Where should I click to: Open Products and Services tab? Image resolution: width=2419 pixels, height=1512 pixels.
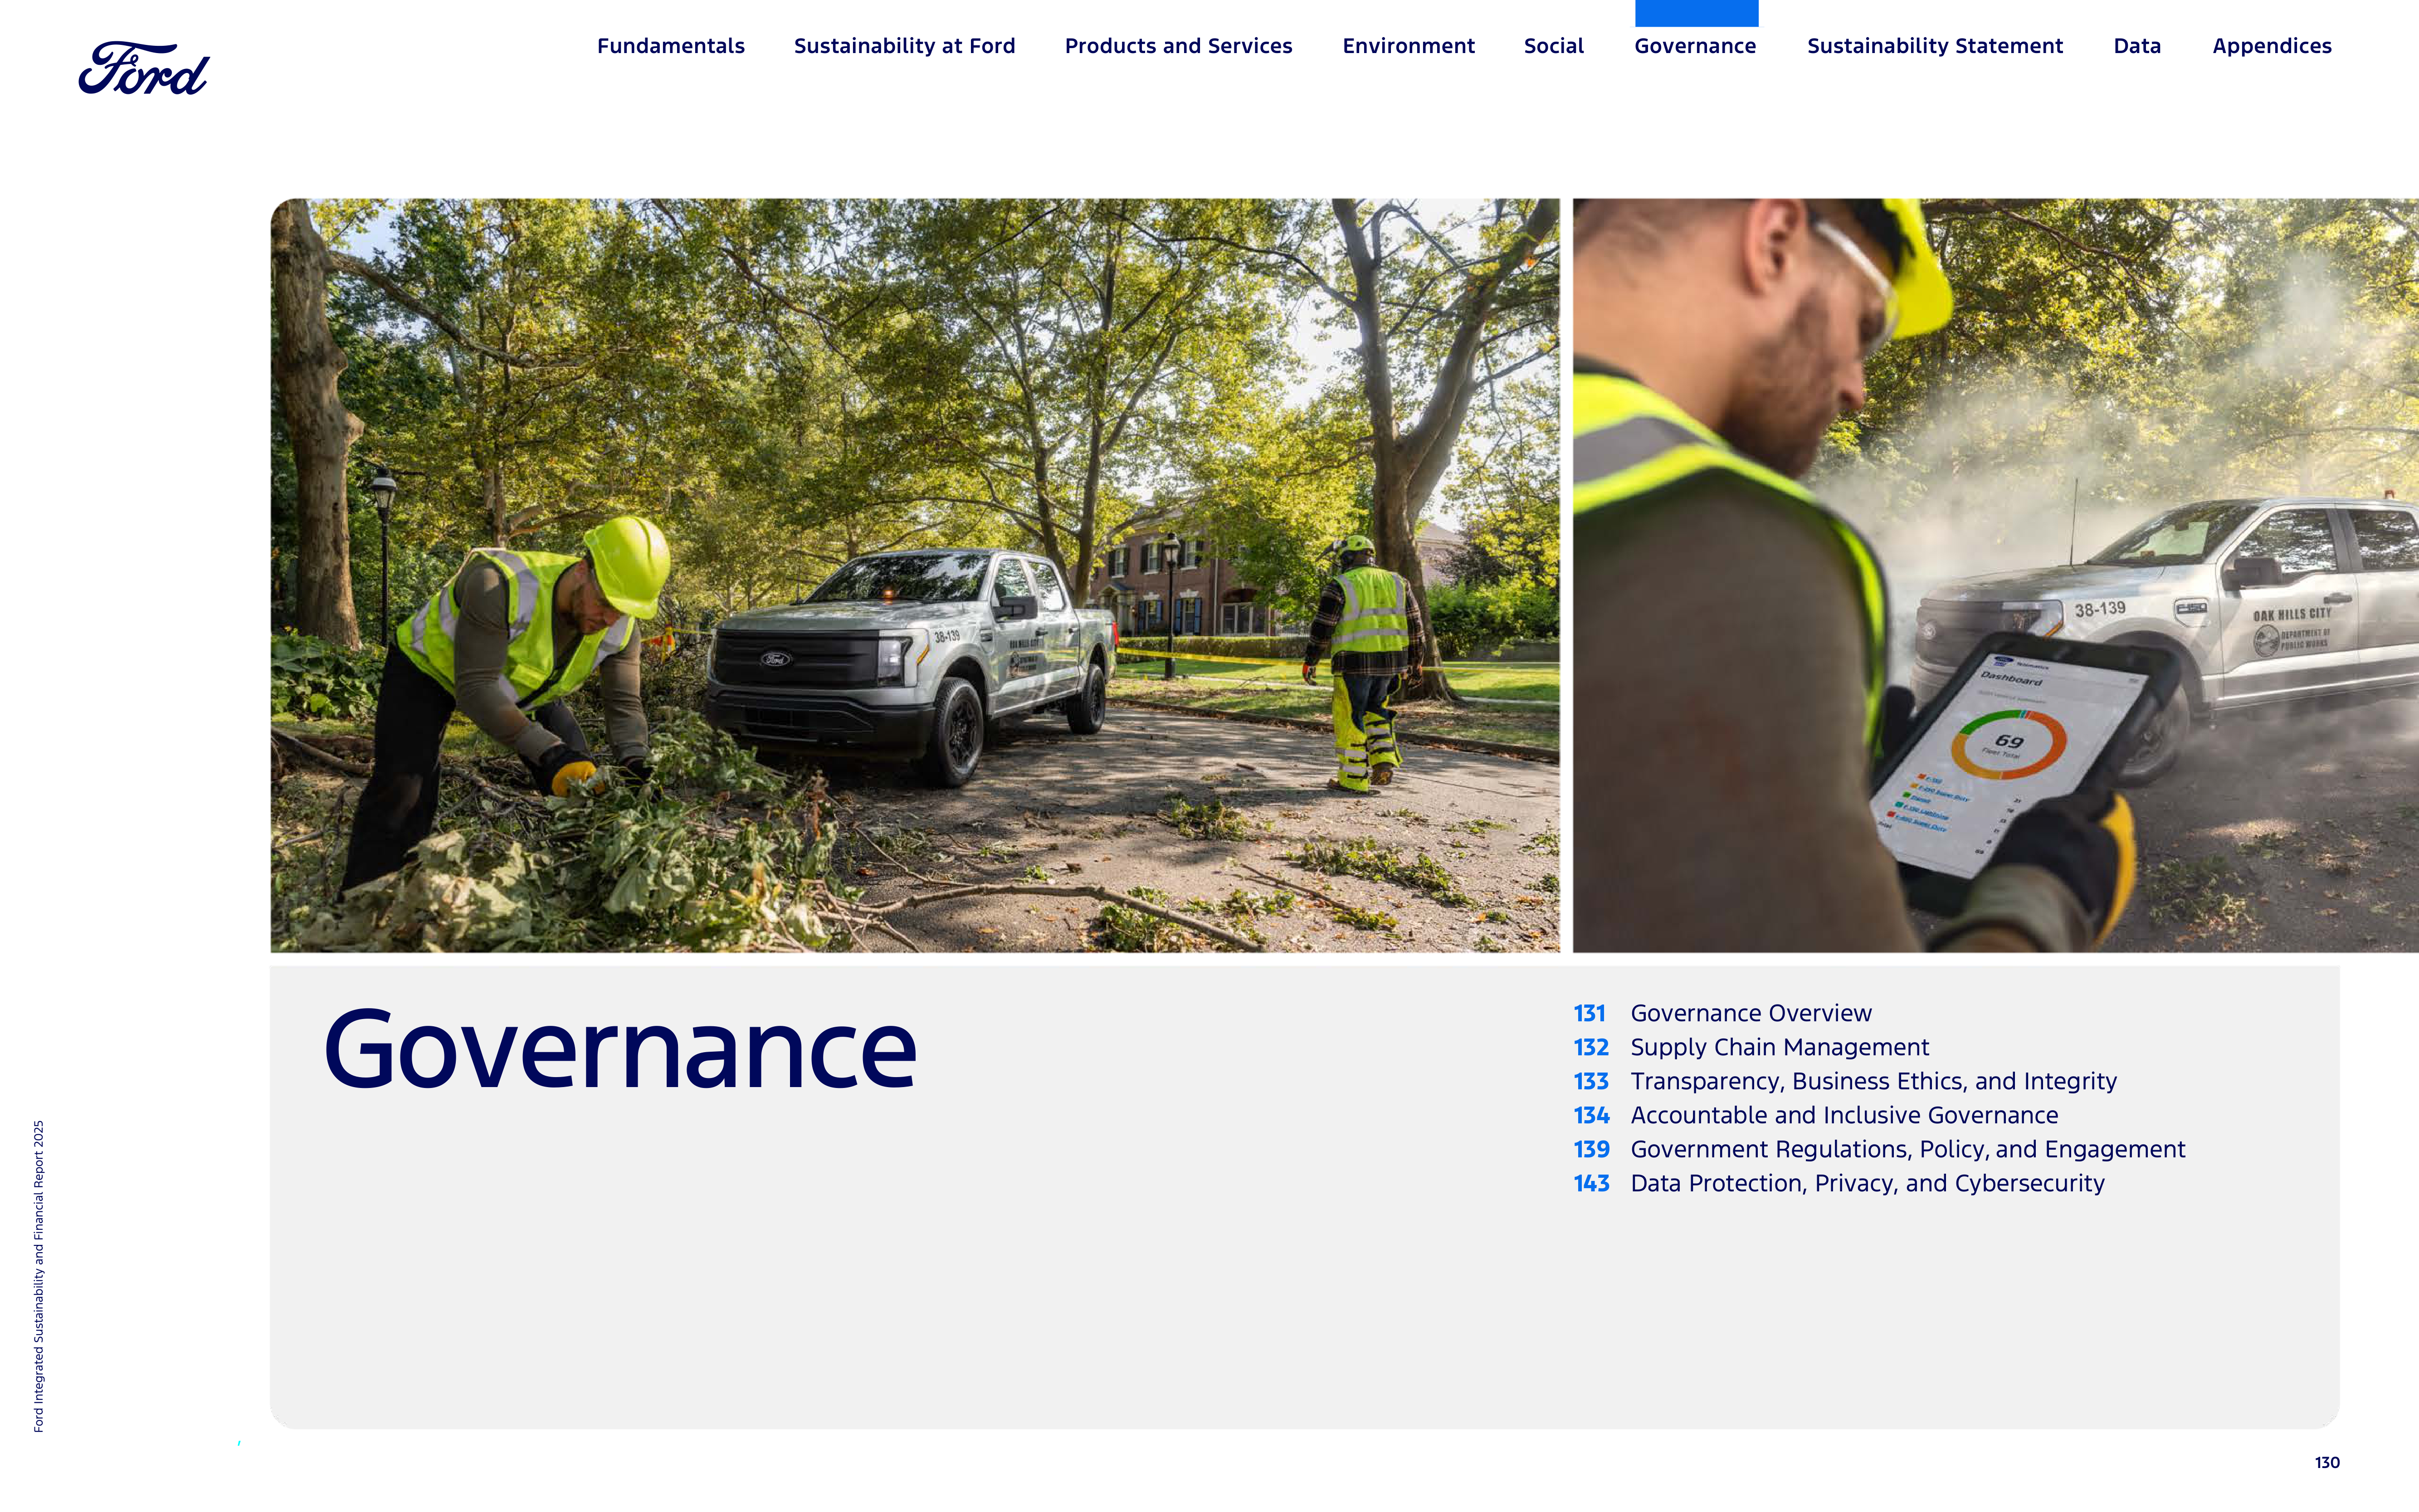1178,46
